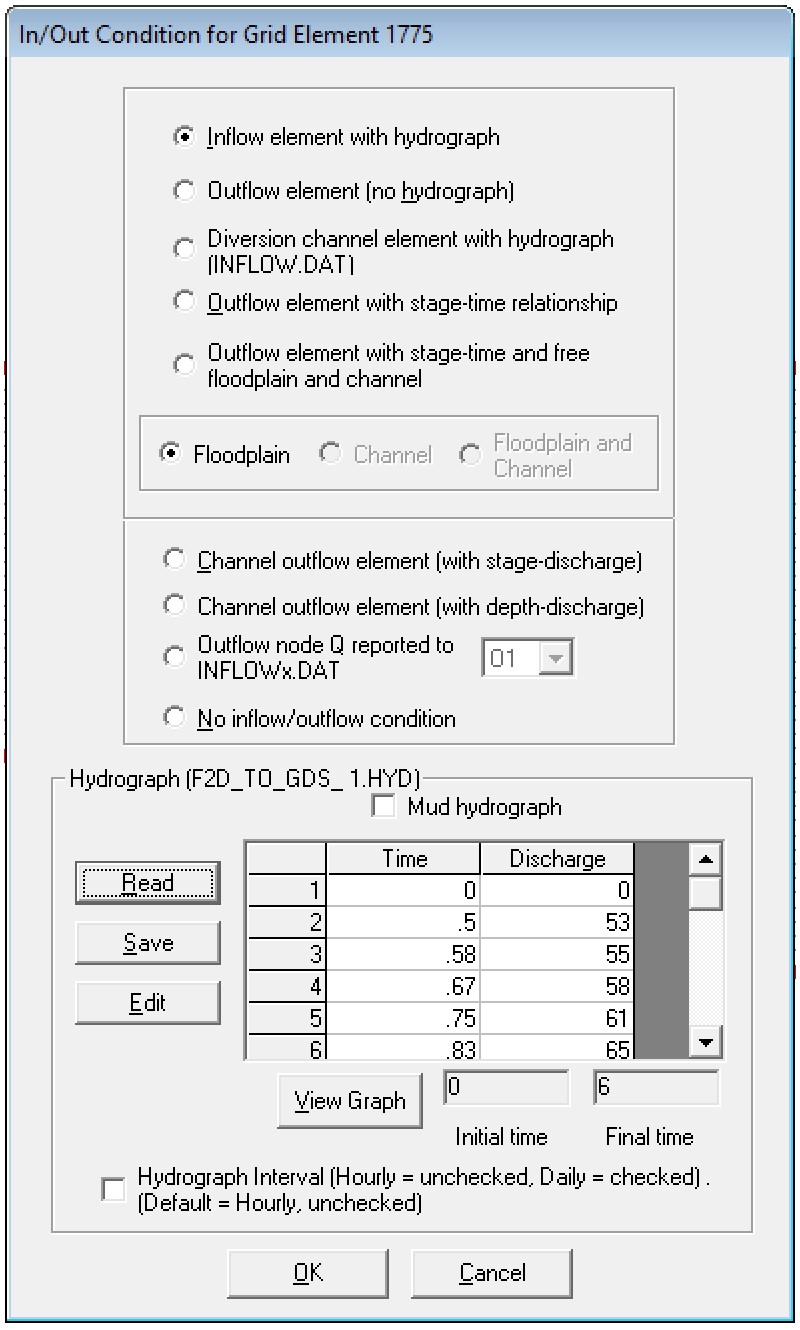
Task: Select Outflow element with stage-time relationship
Action: (184, 302)
